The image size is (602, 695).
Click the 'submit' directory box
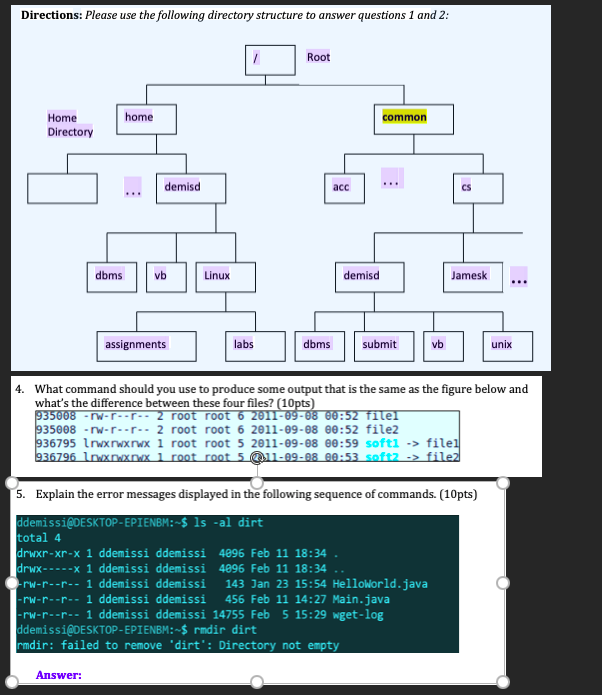pyautogui.click(x=384, y=346)
